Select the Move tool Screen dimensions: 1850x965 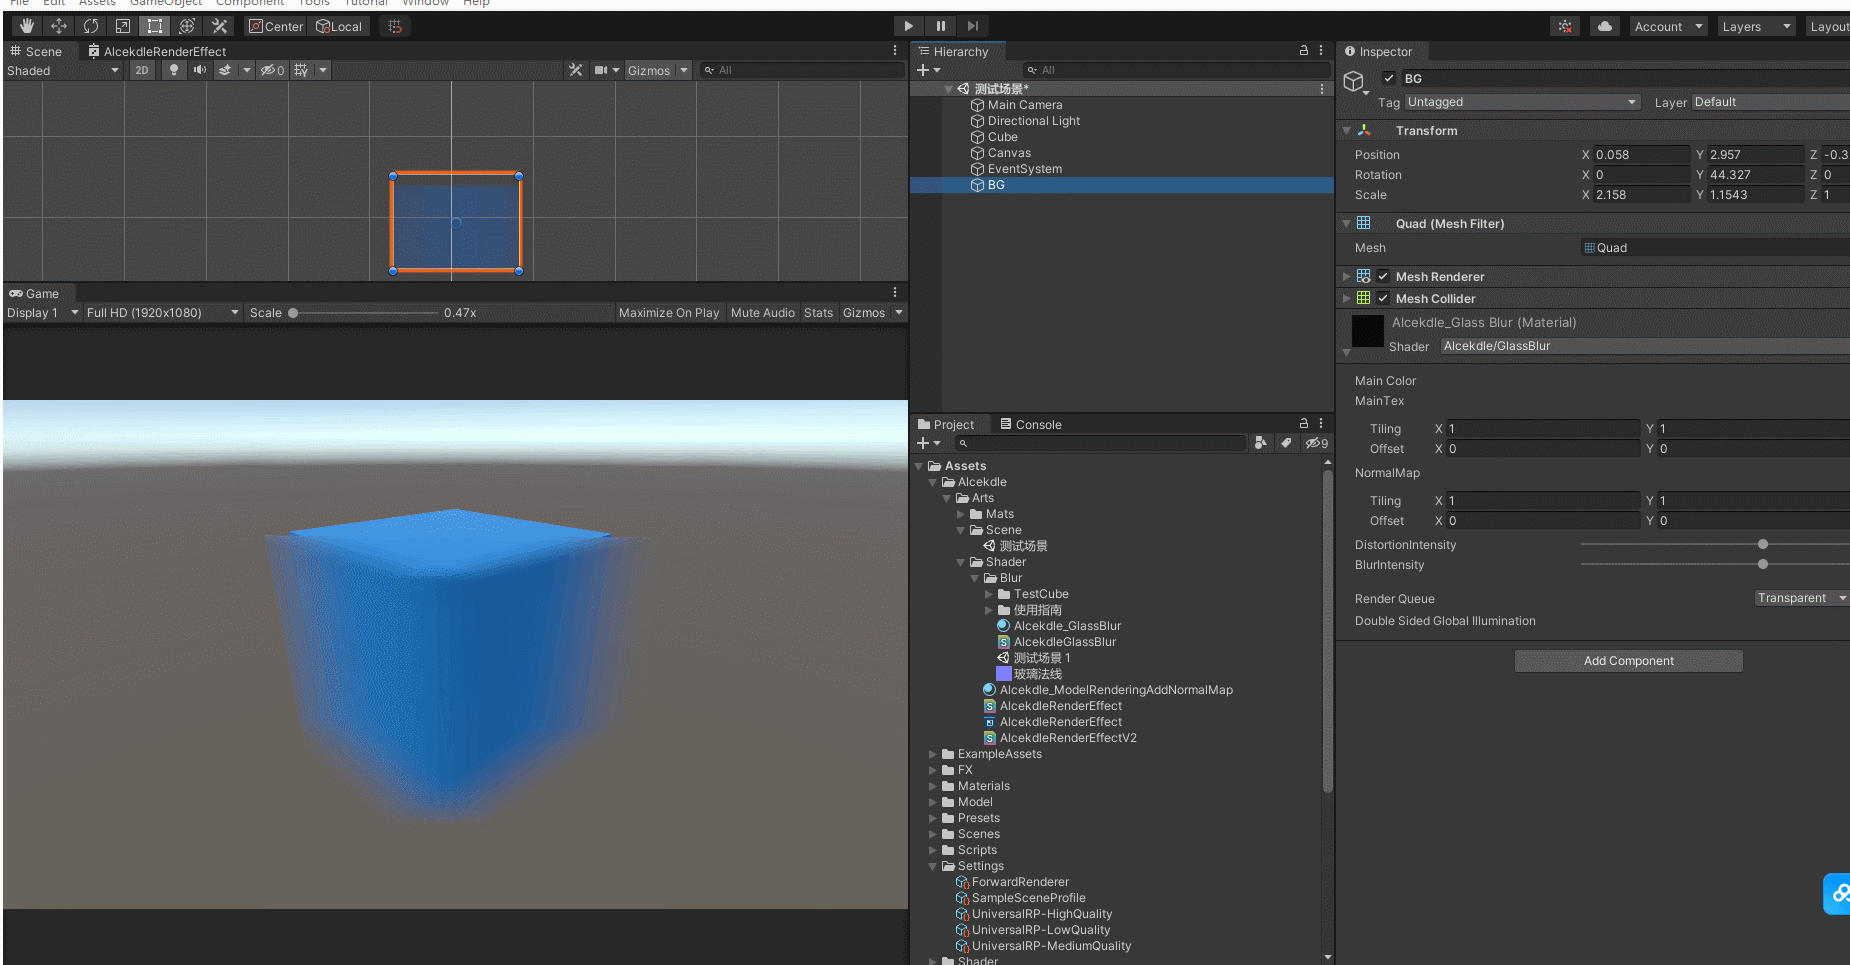point(58,26)
